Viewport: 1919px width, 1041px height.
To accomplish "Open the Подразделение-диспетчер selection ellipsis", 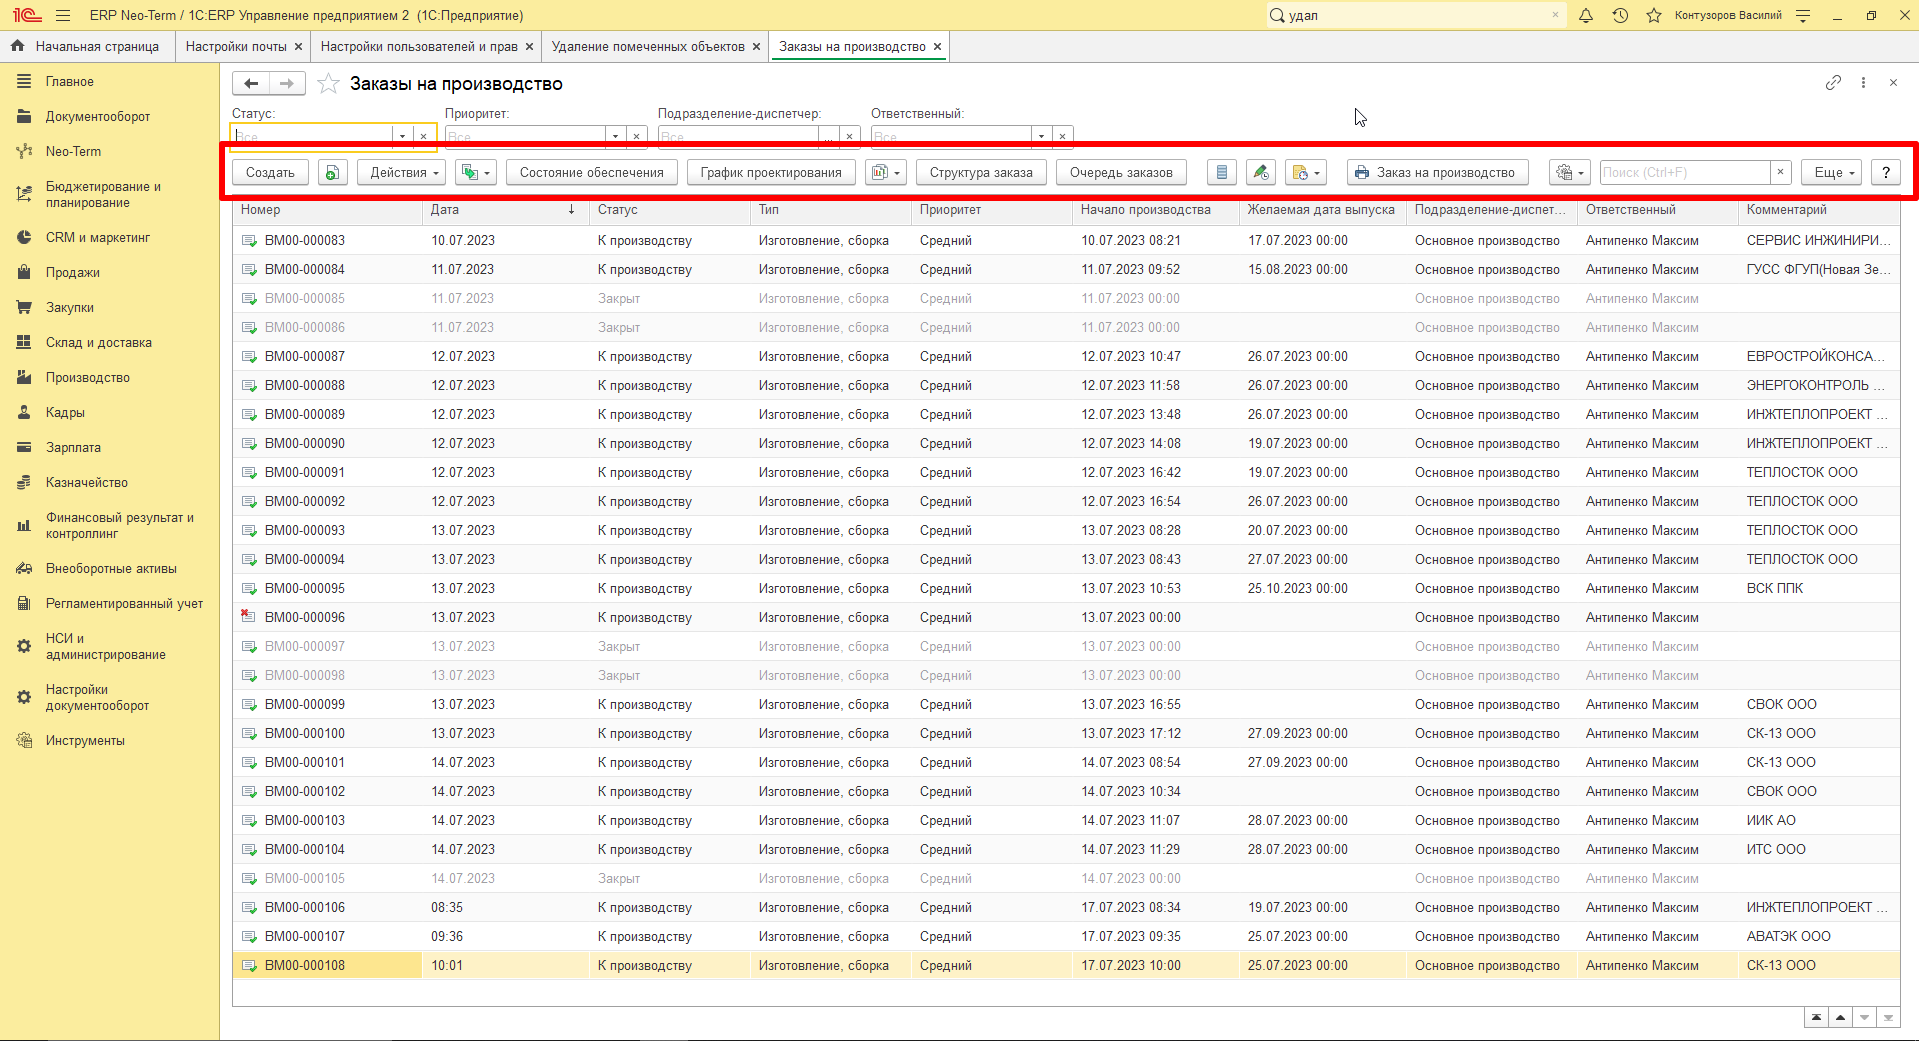I will click(x=828, y=136).
